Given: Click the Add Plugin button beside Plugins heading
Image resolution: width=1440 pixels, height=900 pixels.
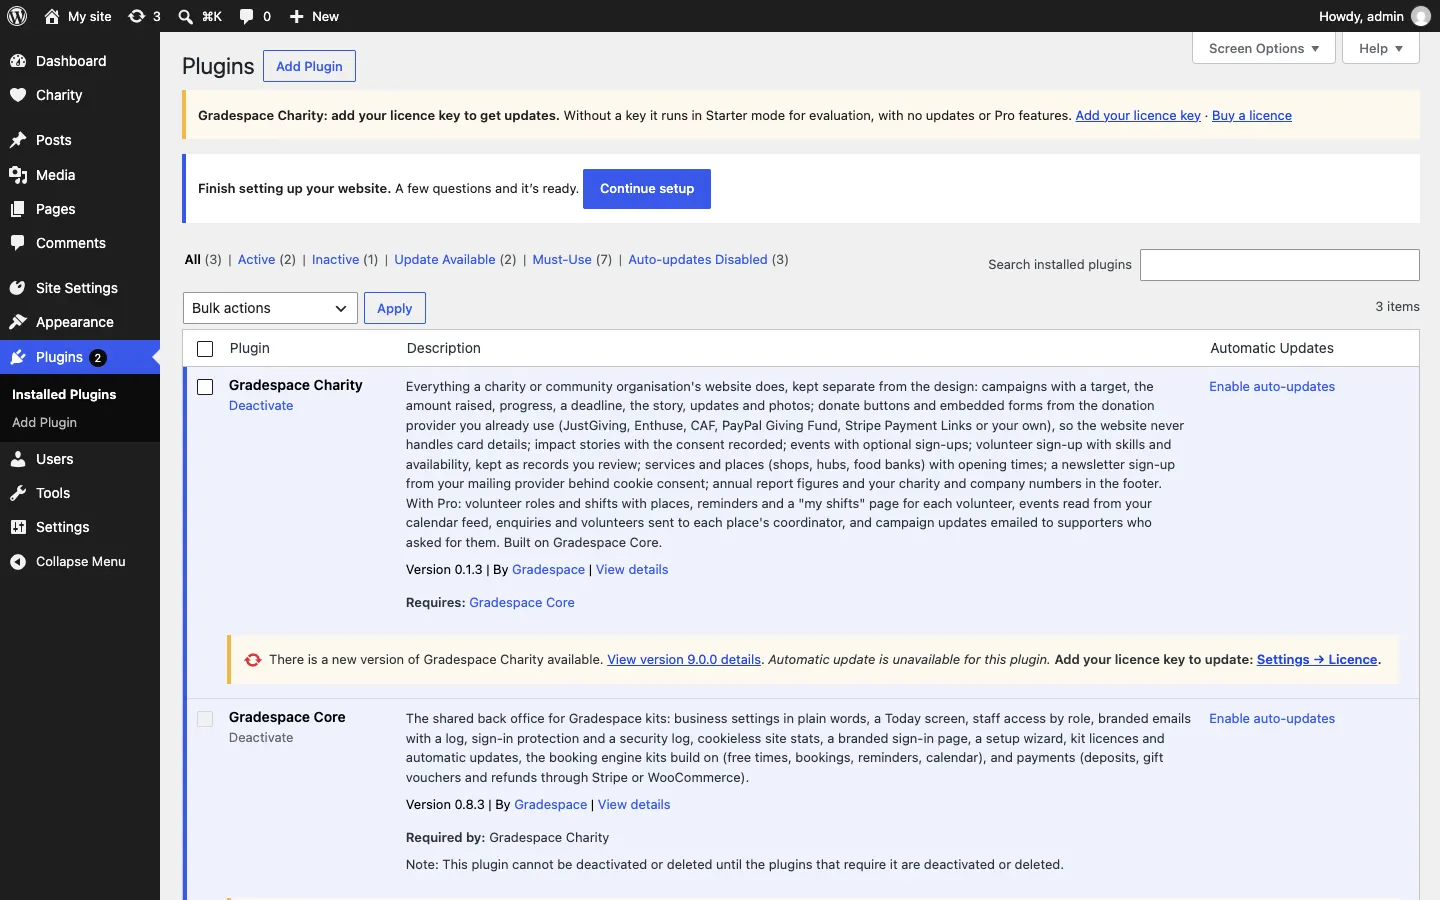Looking at the screenshot, I should (309, 66).
